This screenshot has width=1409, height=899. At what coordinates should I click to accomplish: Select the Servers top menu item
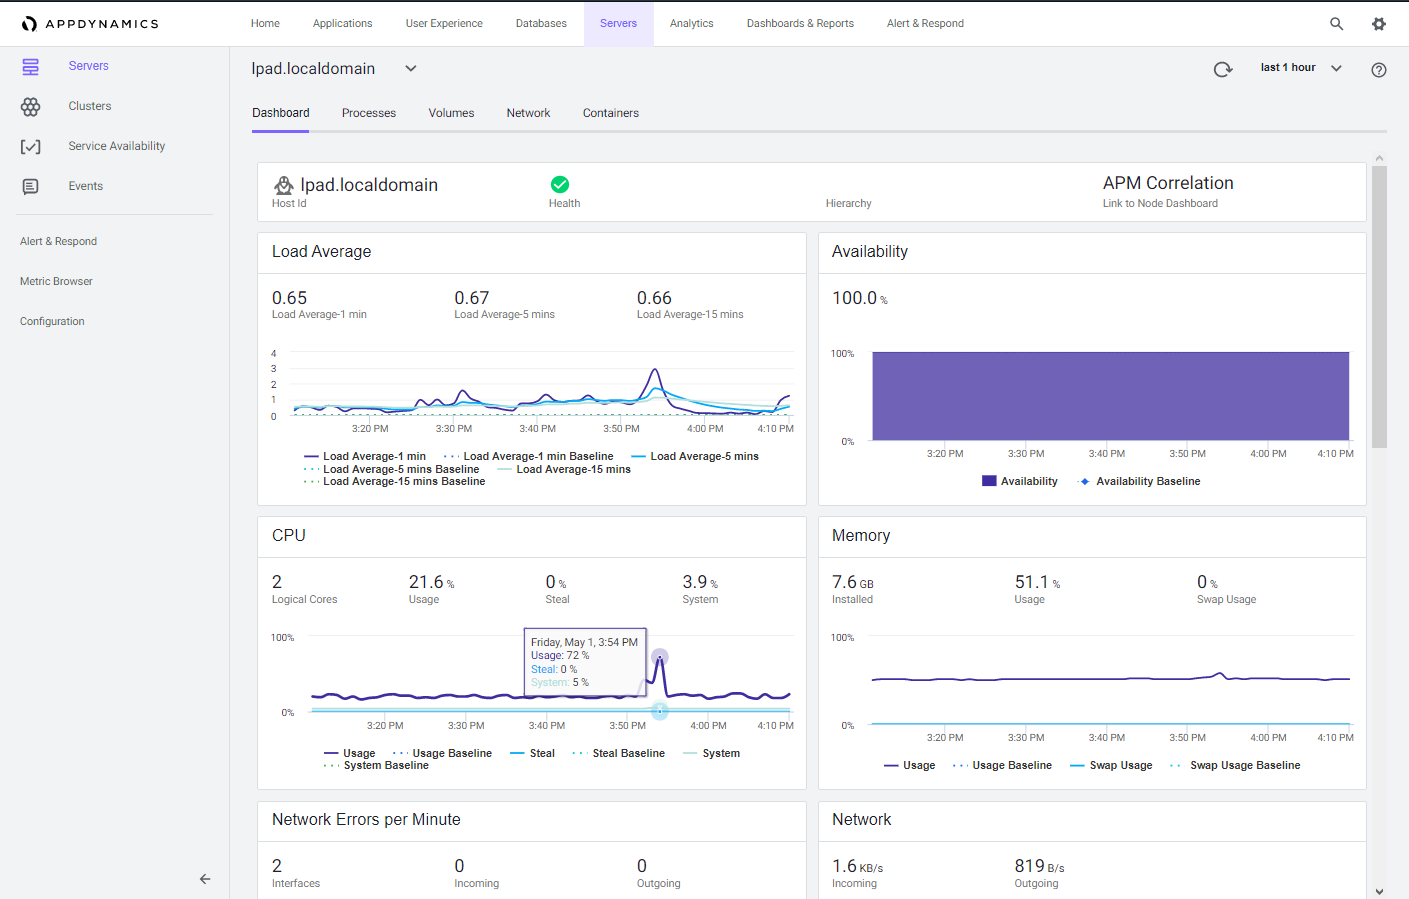coord(618,23)
